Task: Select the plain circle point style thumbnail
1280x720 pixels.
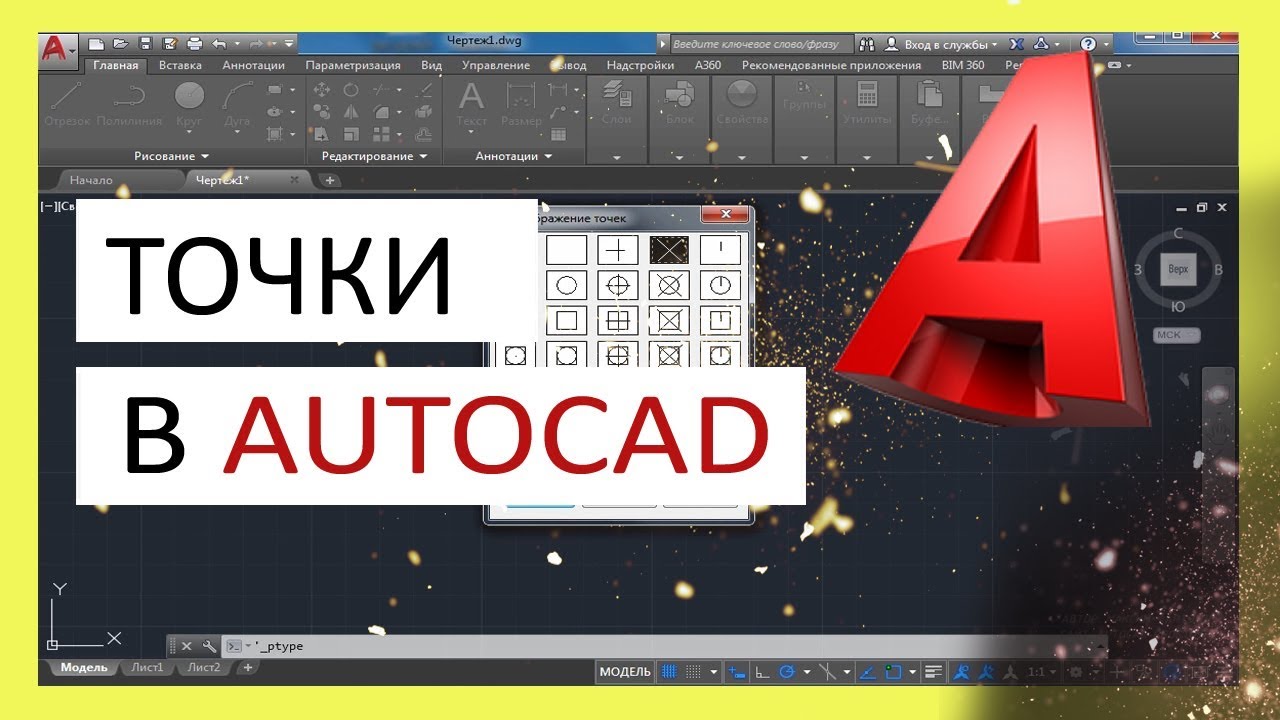Action: pos(566,286)
